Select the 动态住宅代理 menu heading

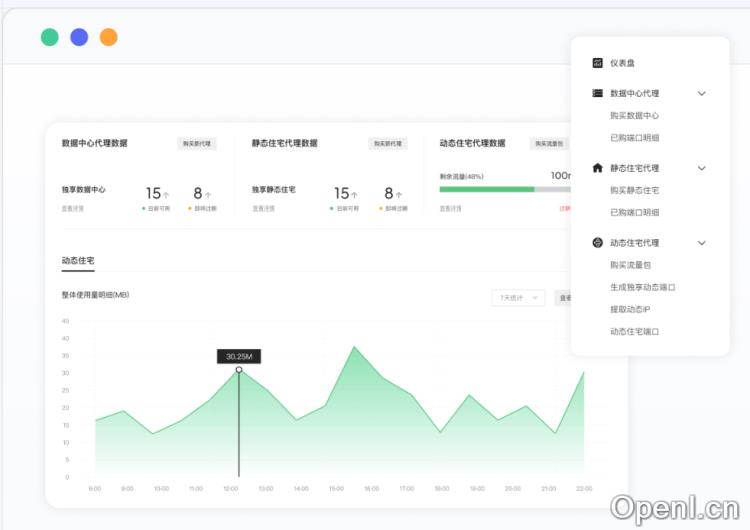[x=634, y=243]
